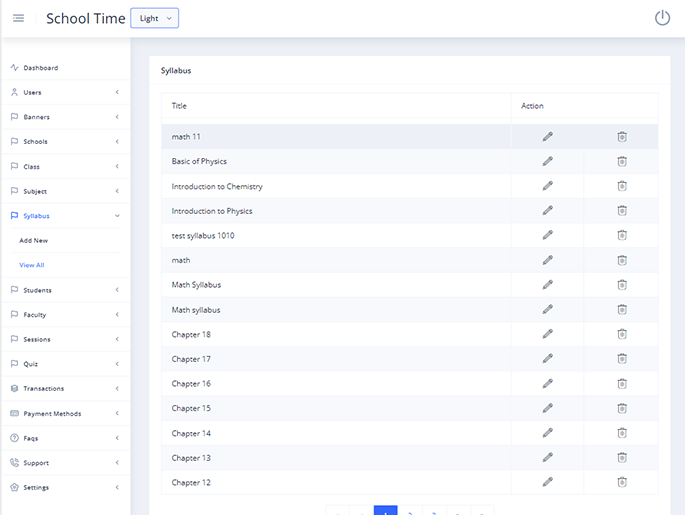Edit Basic of Physics entry
Image resolution: width=685 pixels, height=515 pixels.
coord(547,161)
